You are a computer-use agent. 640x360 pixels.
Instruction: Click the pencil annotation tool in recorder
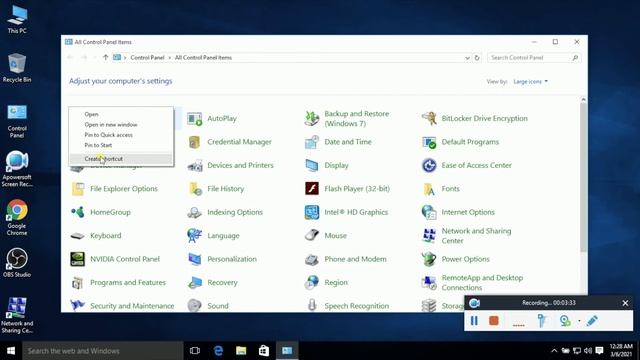coord(592,321)
